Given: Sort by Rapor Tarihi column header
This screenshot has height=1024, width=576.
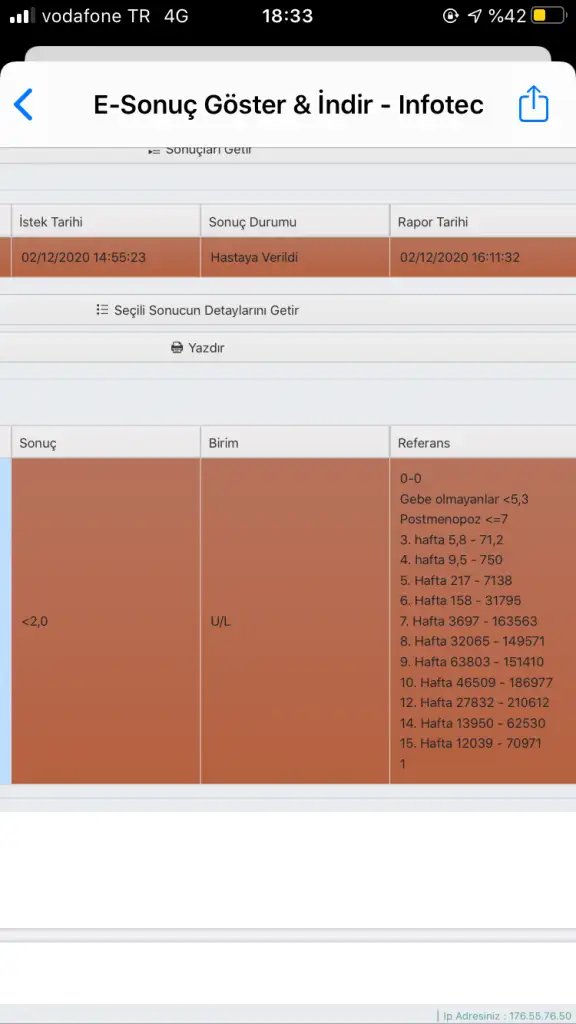Looking at the screenshot, I should [483, 221].
